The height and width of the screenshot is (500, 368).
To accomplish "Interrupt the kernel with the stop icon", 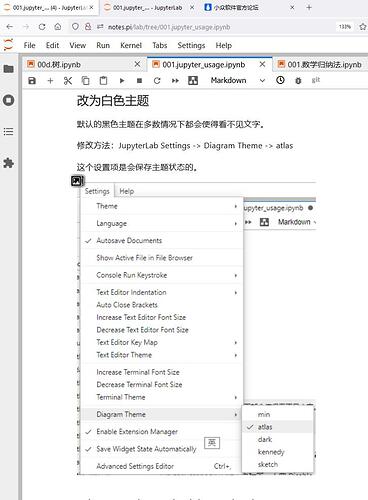I will pos(140,80).
